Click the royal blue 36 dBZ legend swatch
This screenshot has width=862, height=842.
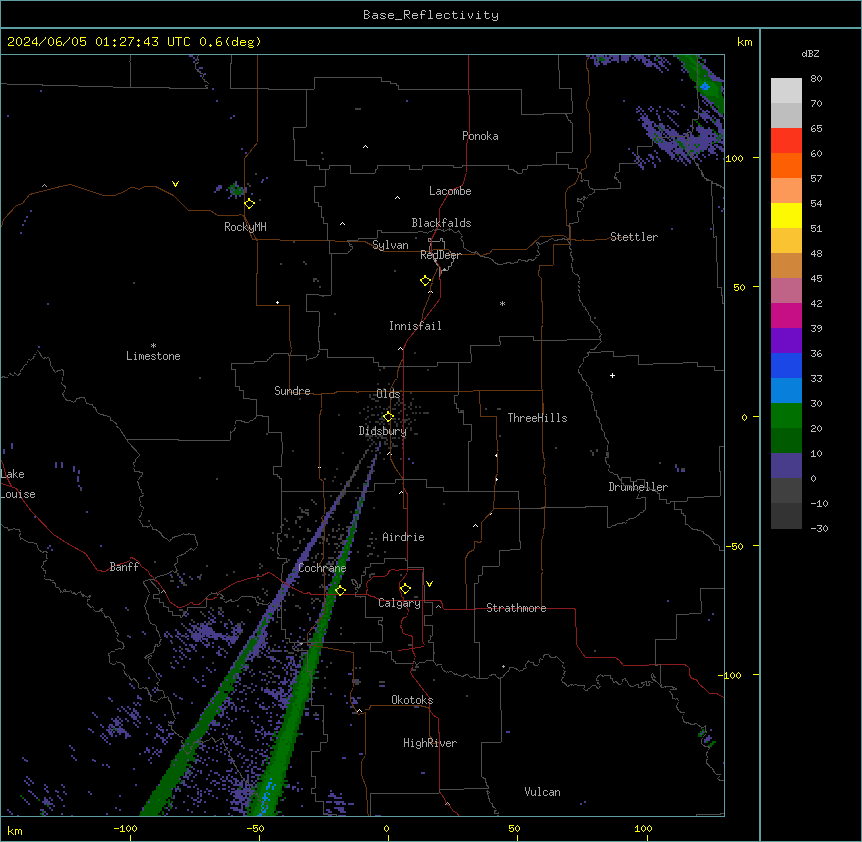[x=786, y=365]
